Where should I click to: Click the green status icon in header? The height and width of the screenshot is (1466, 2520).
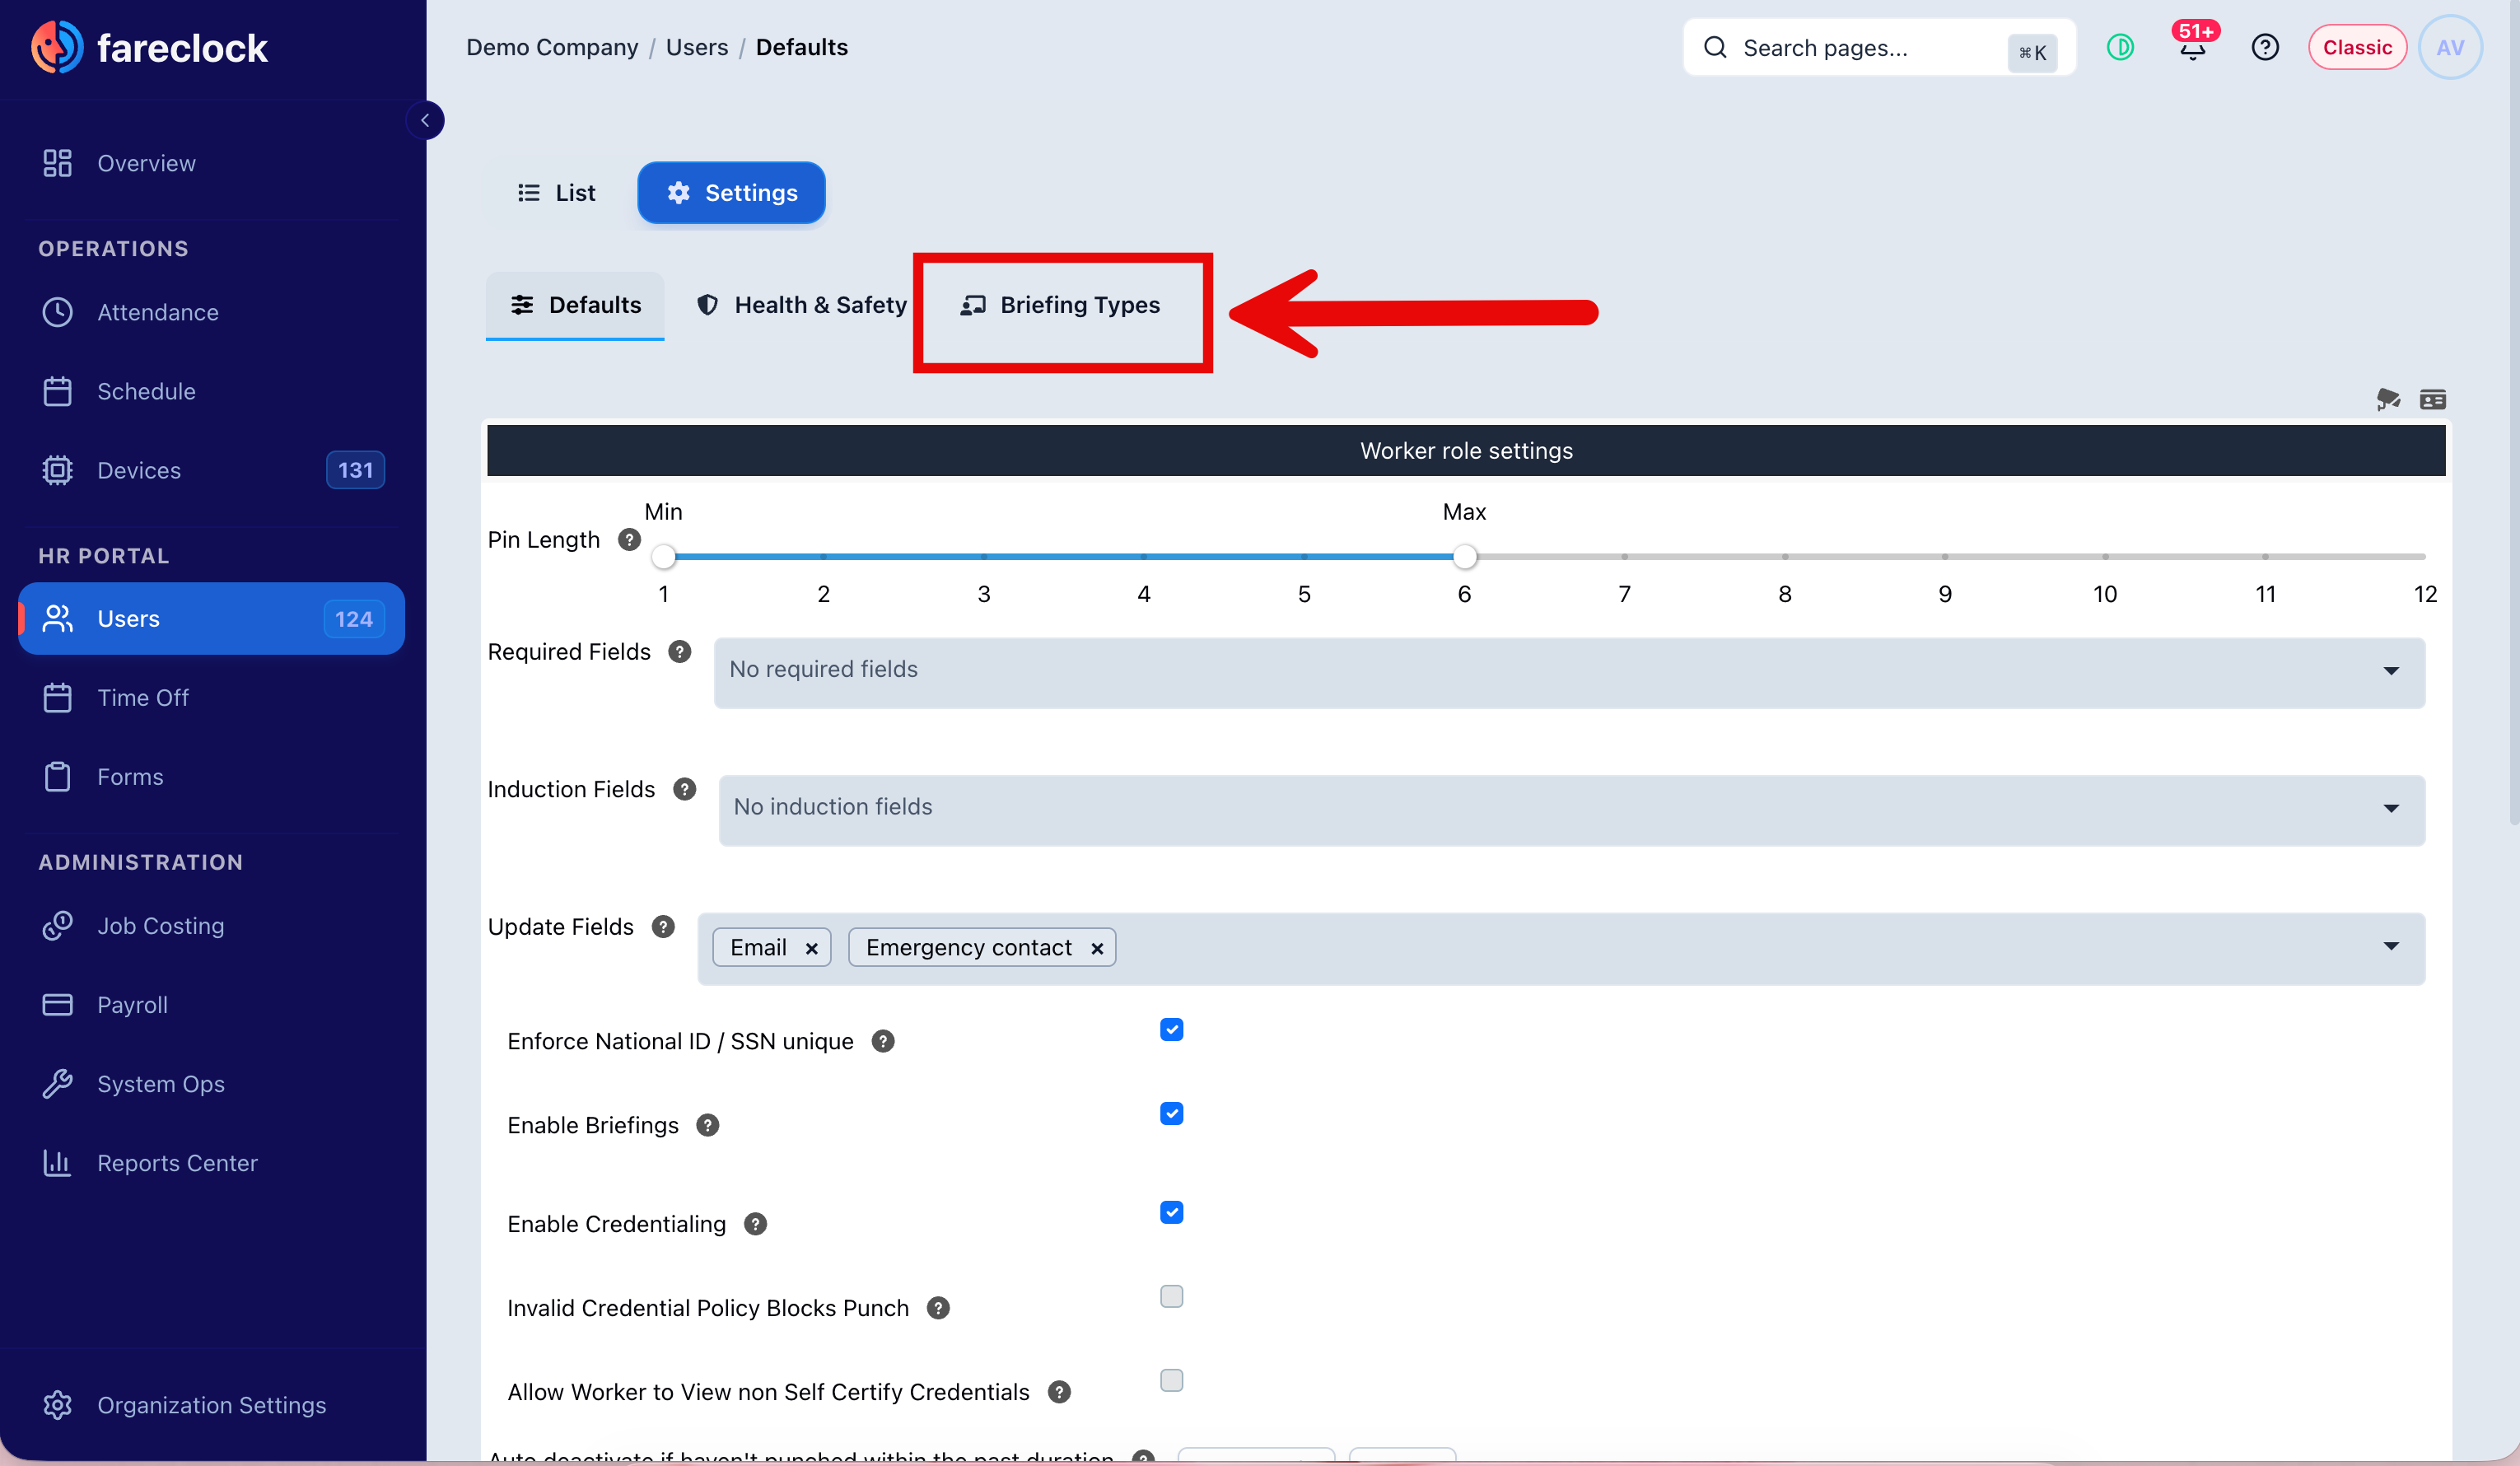pyautogui.click(x=2120, y=47)
